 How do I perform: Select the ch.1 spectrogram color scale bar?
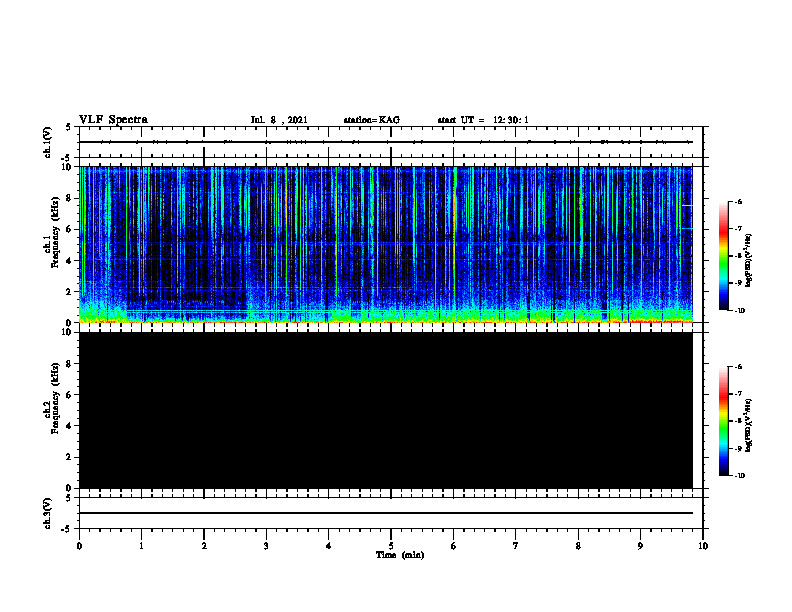723,256
